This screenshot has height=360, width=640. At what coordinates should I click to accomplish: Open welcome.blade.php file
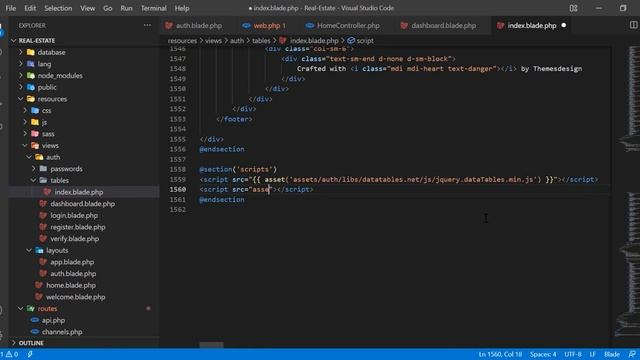[x=76, y=297]
